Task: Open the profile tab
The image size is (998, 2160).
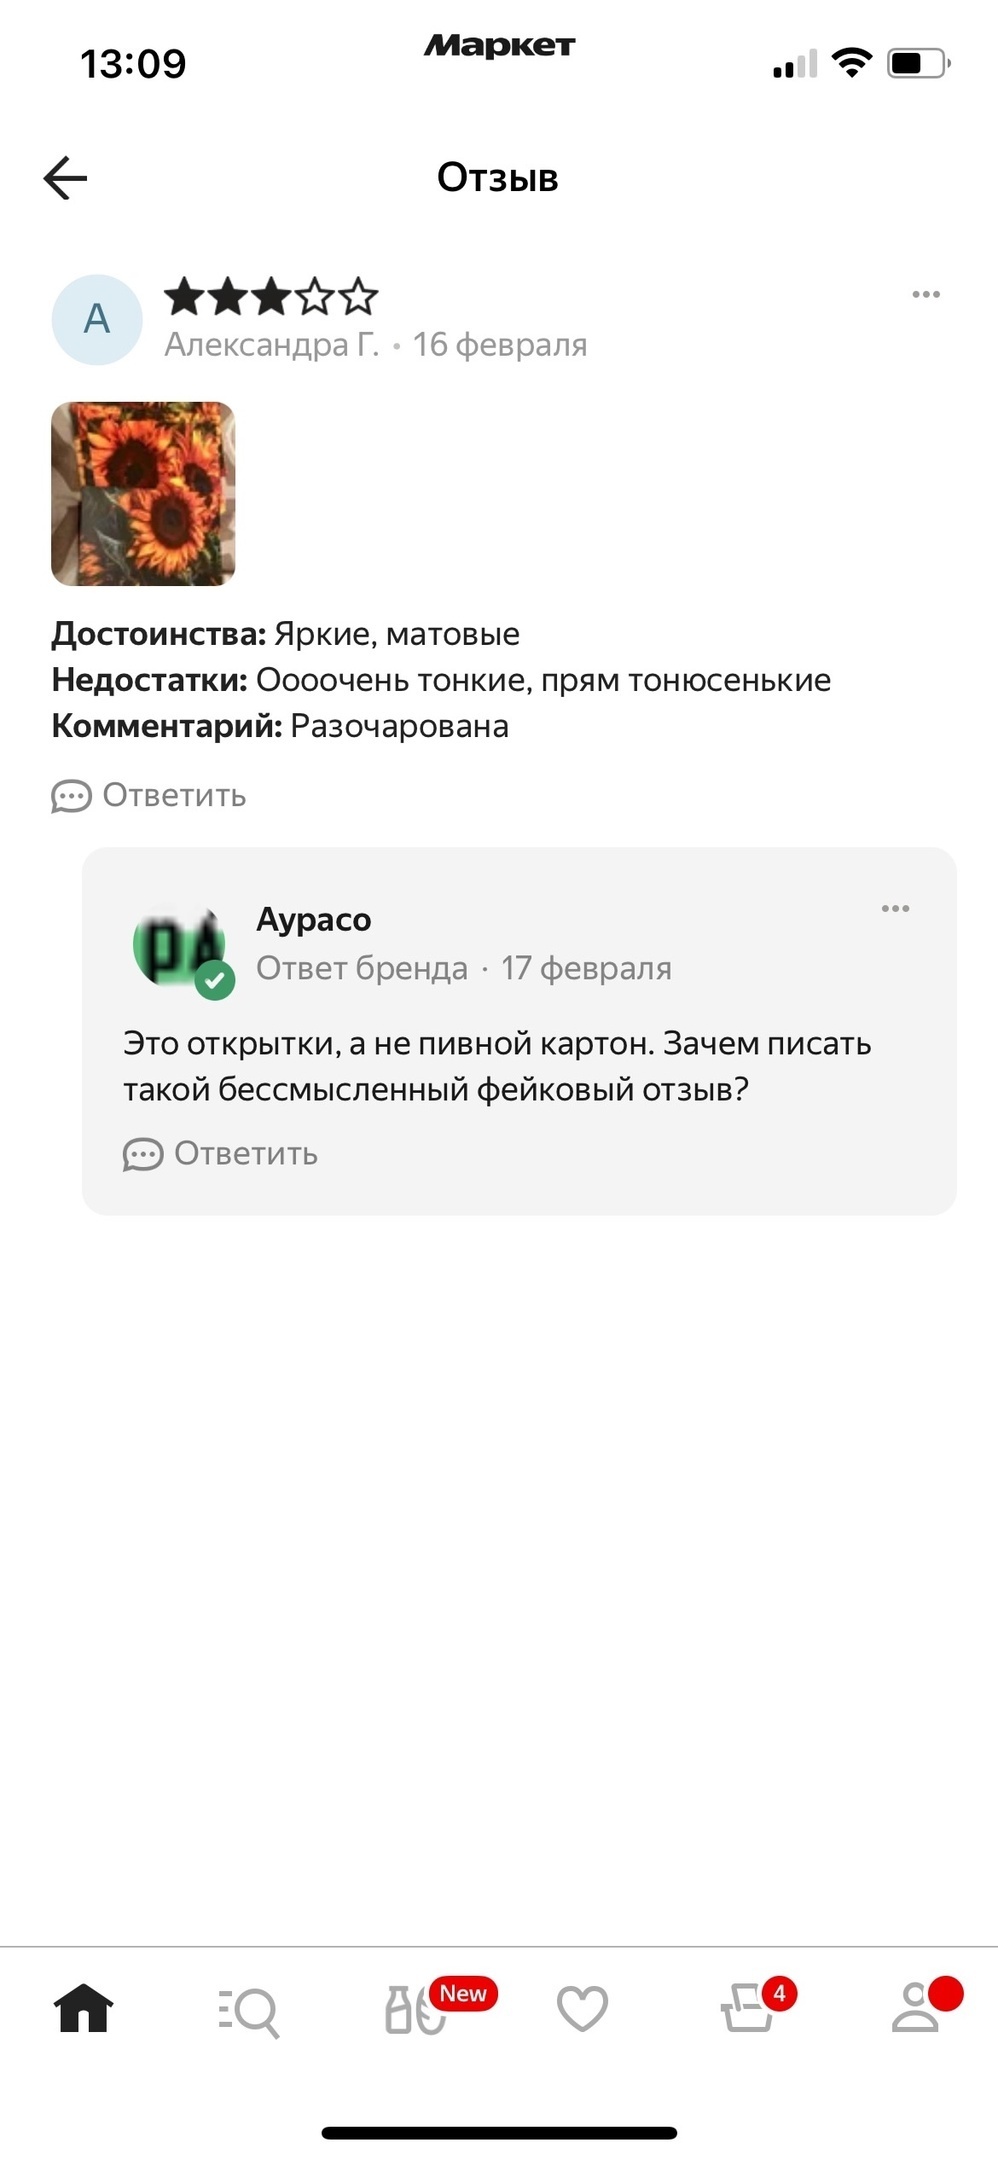Action: 916,2008
